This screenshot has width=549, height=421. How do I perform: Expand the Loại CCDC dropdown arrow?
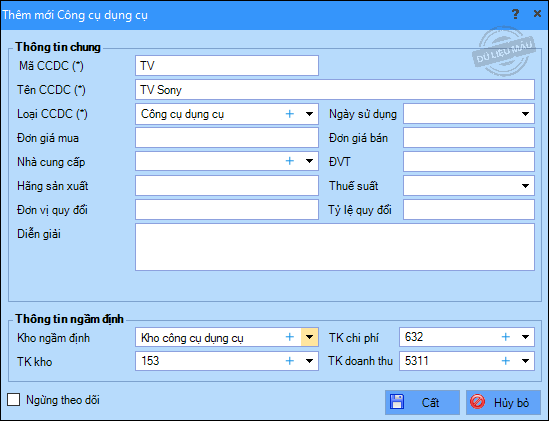coord(310,114)
